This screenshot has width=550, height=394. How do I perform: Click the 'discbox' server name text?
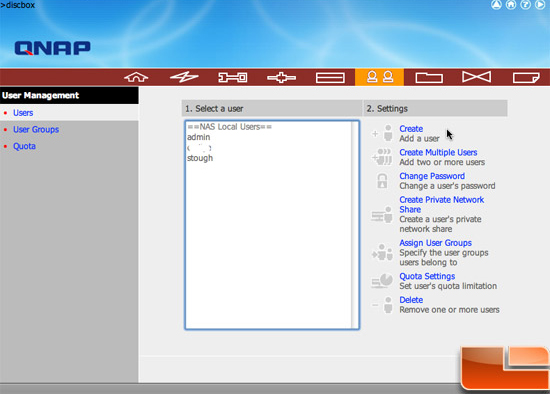[x=20, y=5]
